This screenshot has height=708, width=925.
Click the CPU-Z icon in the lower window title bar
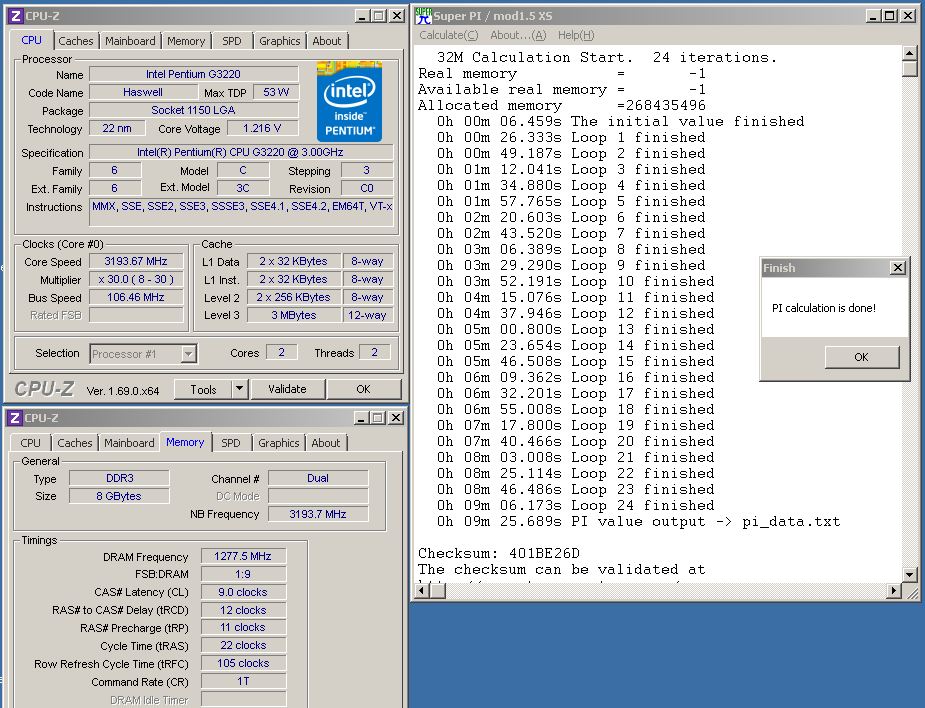pos(15,418)
